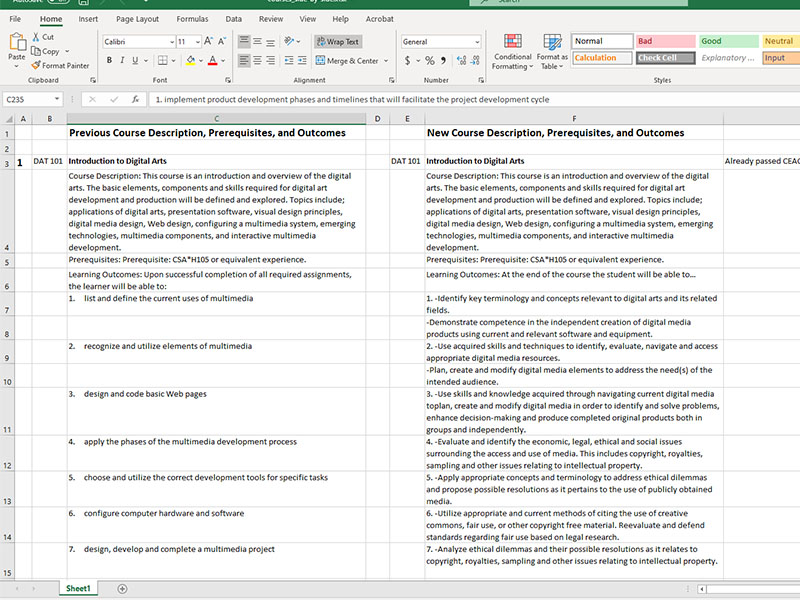This screenshot has height=600, width=800.
Task: Apply Accounting dollar number format
Action: (407, 60)
